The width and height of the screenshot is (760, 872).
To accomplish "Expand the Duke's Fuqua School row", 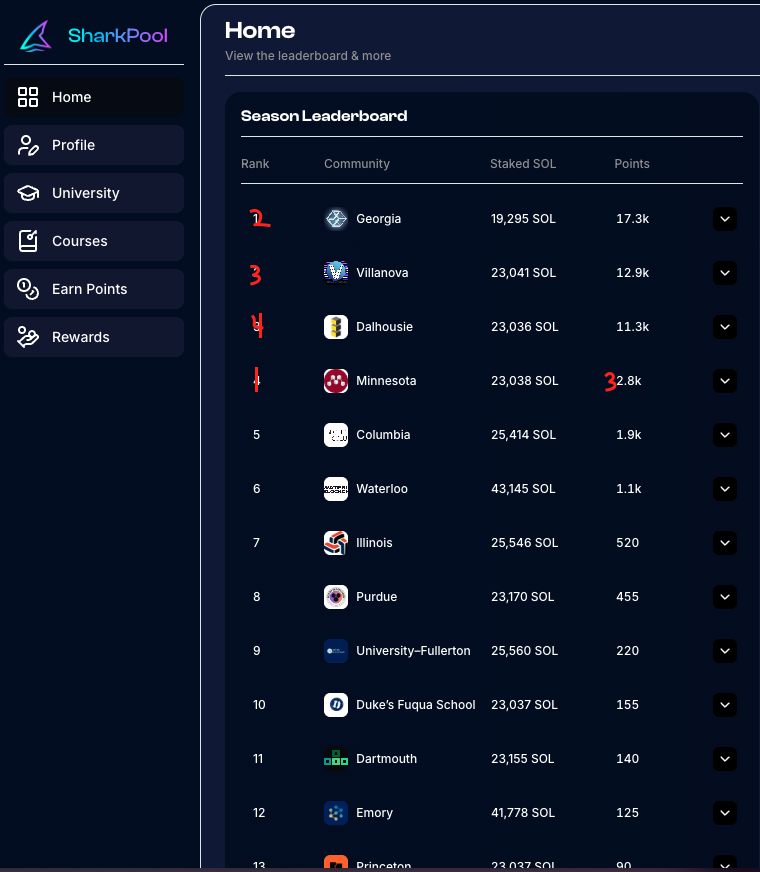I will coord(725,705).
